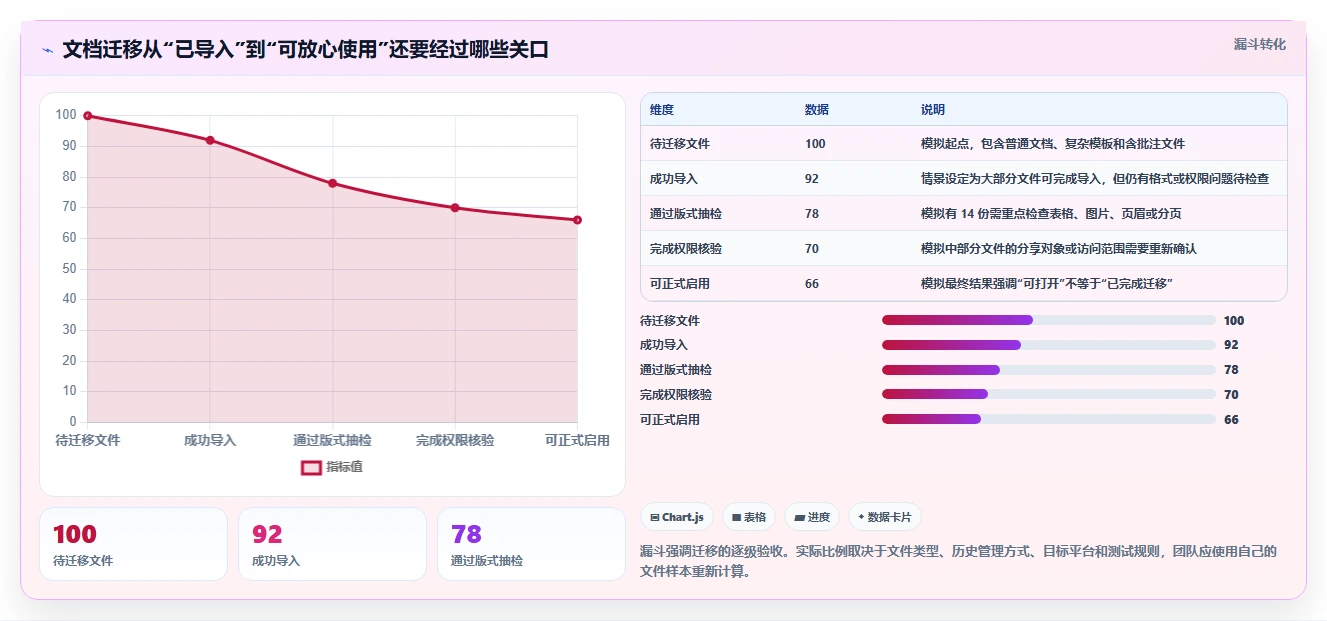Click the 成功导入 progress bar
1327x621 pixels.
(x=1049, y=345)
